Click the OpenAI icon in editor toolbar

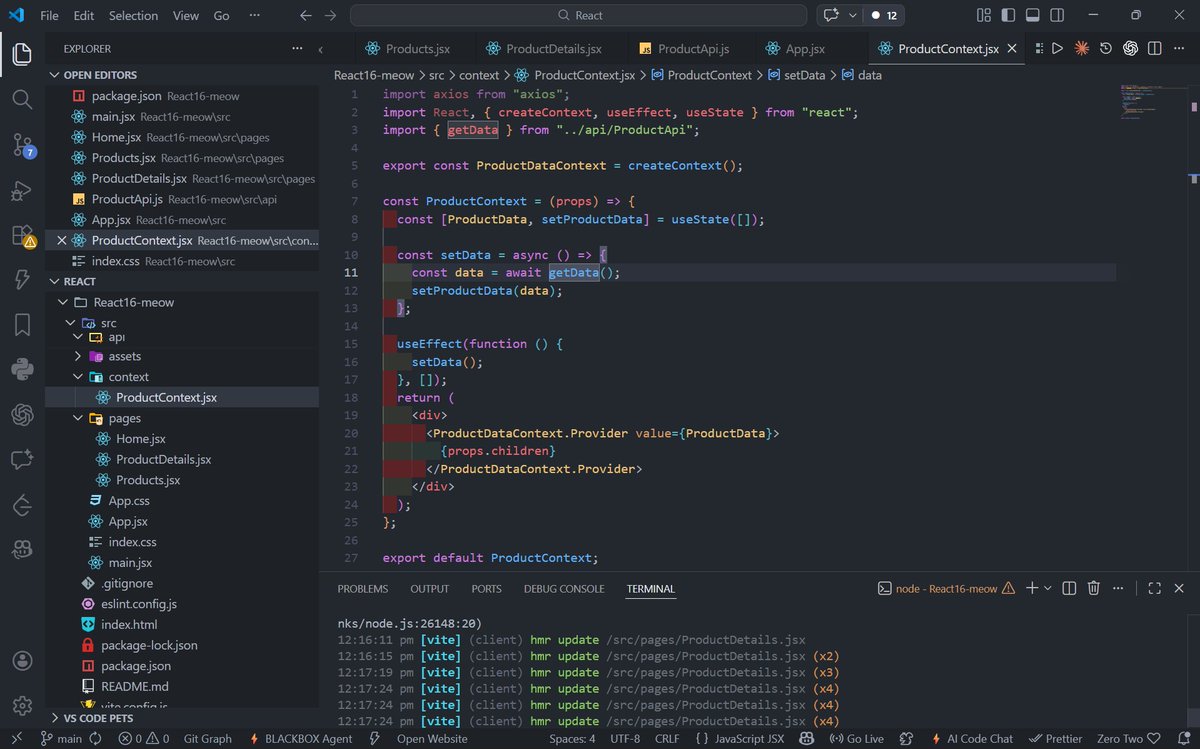pyautogui.click(x=1130, y=48)
